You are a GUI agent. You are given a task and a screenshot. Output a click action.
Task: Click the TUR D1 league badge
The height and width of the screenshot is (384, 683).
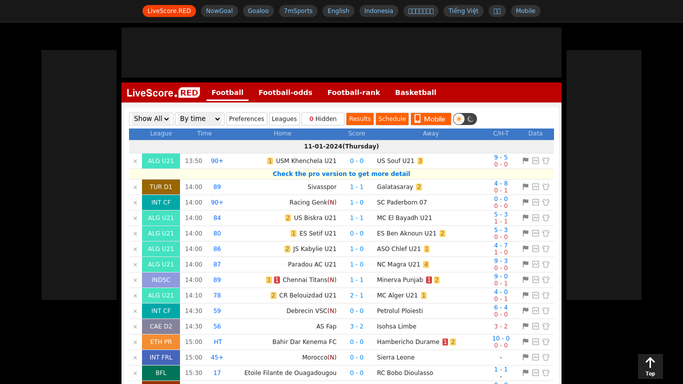pyautogui.click(x=161, y=187)
